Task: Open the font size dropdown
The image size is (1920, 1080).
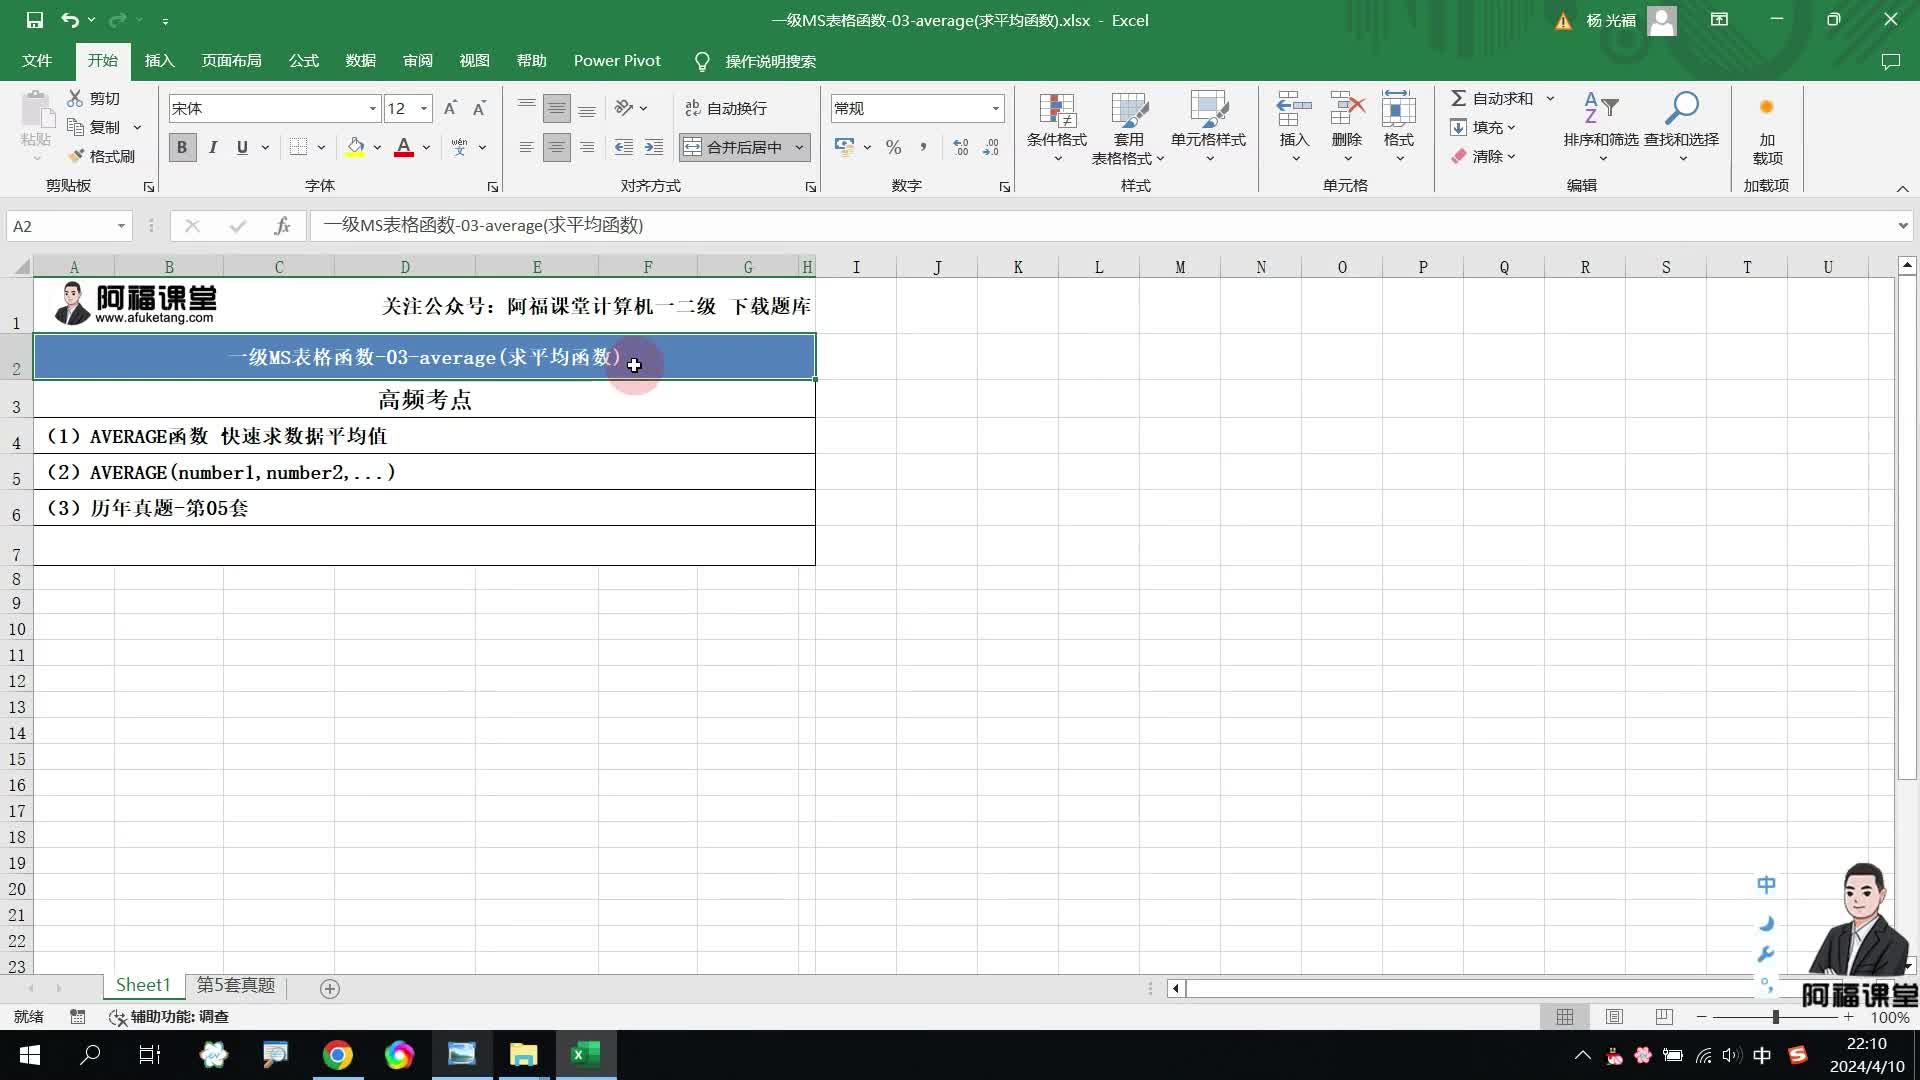Action: [424, 108]
